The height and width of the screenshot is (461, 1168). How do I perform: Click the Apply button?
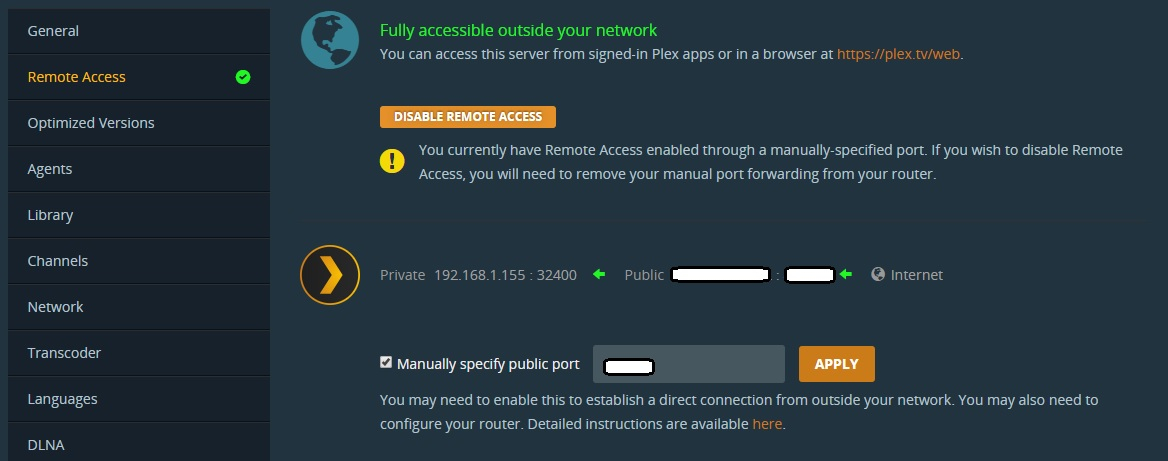click(837, 364)
